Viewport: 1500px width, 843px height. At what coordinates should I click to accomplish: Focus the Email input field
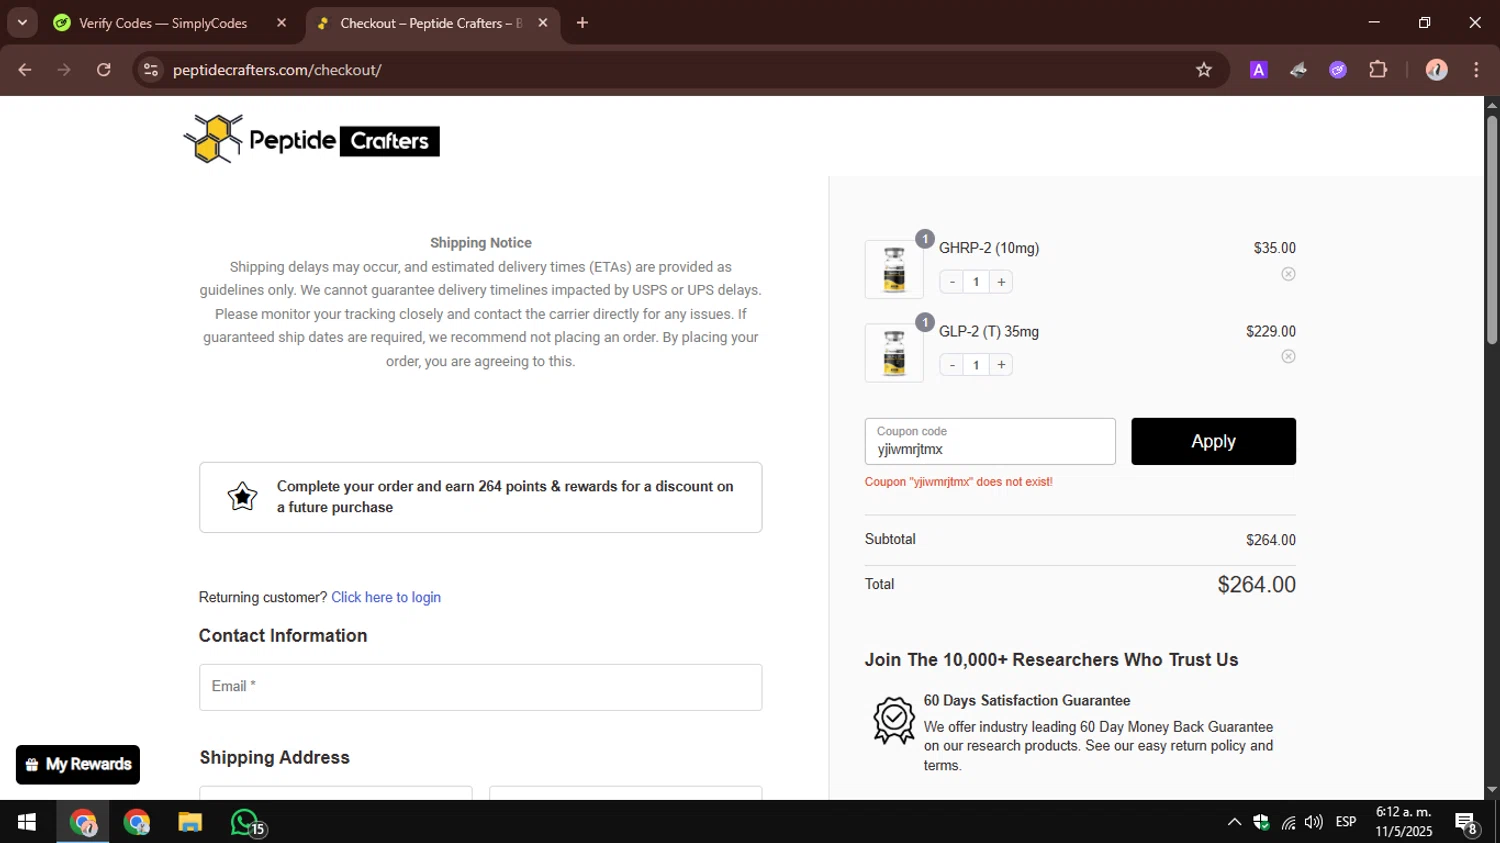[480, 687]
